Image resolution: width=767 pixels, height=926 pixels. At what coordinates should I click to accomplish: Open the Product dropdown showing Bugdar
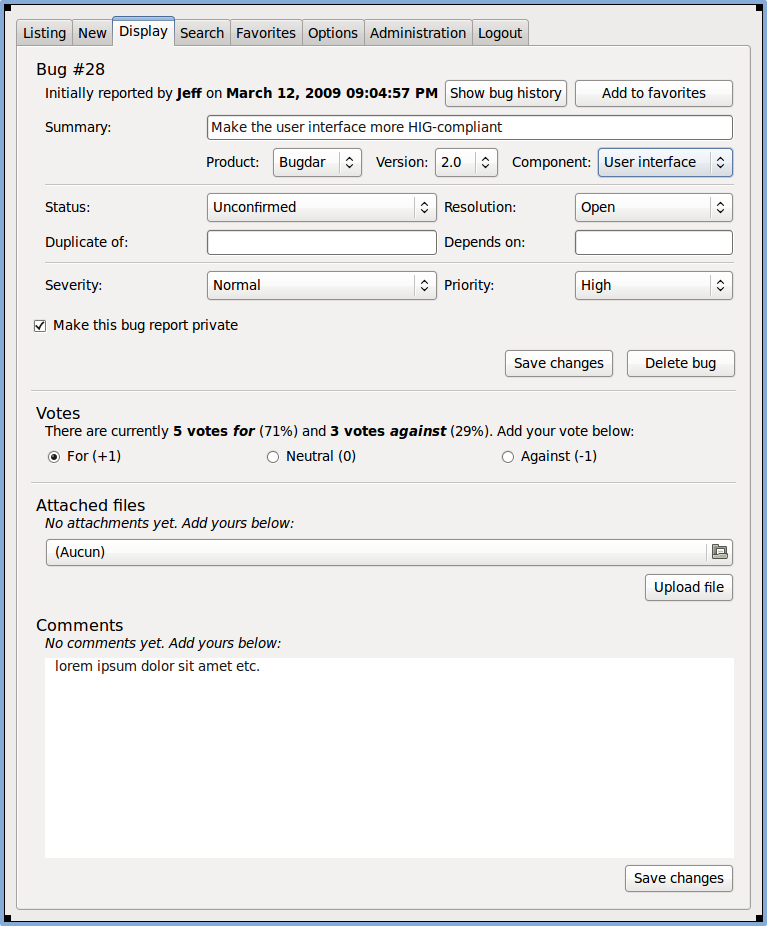click(317, 163)
